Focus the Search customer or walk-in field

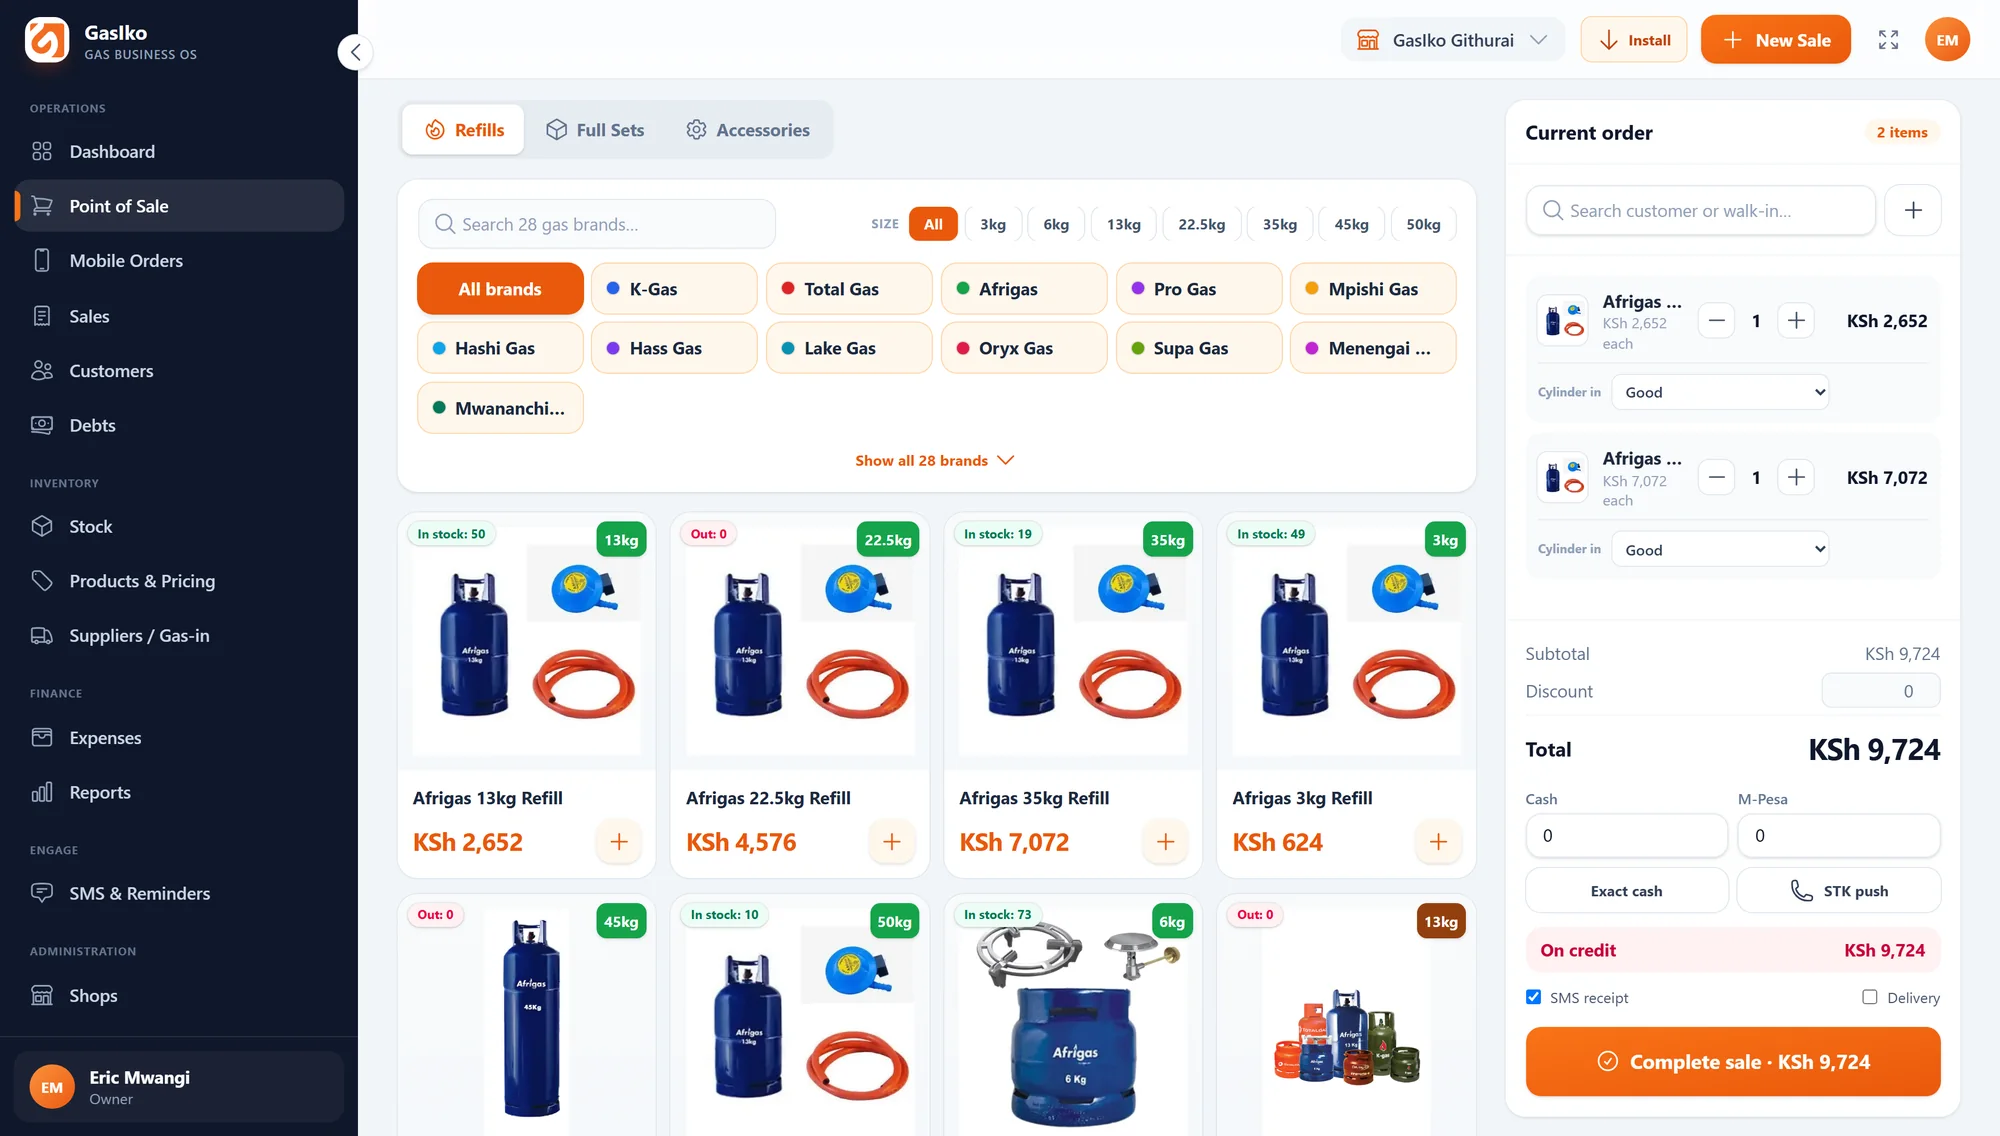click(x=1701, y=211)
